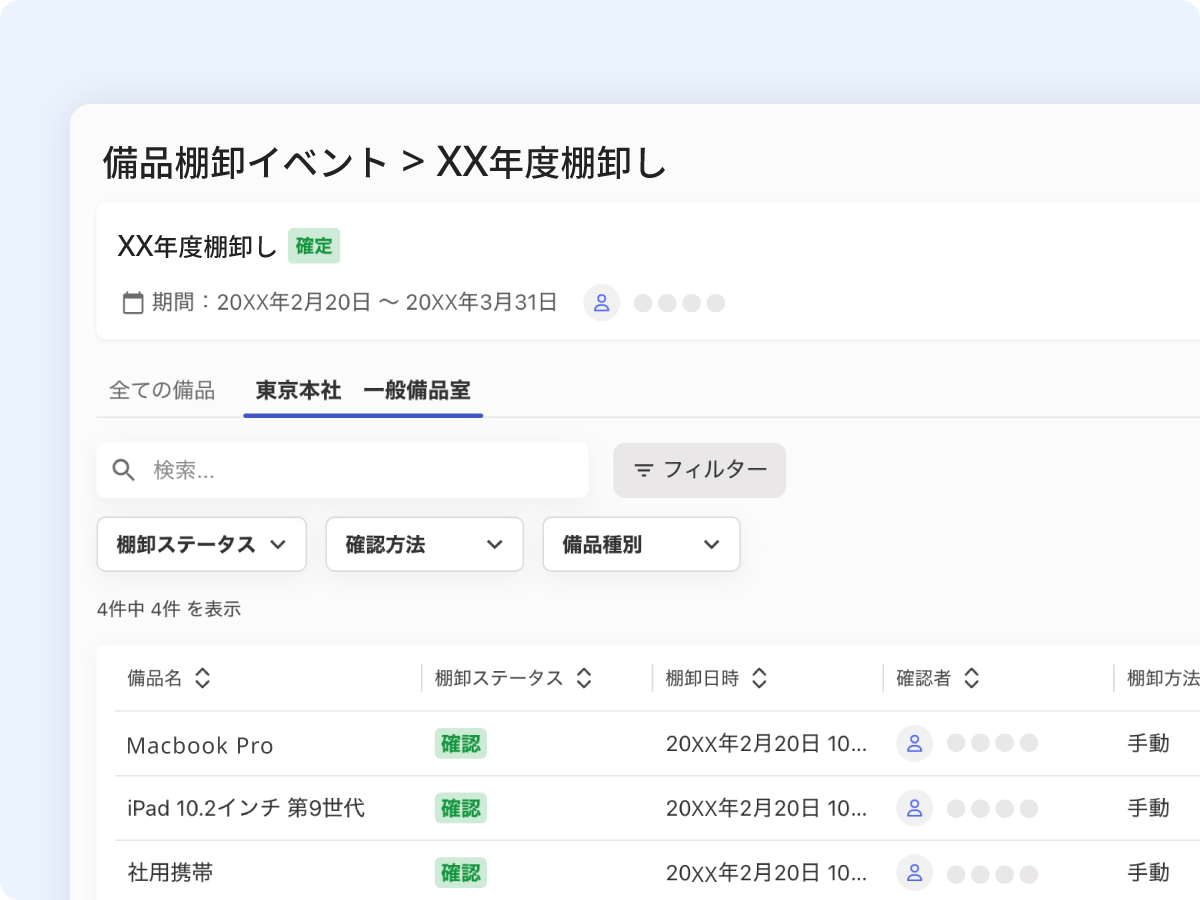Select the 東京本社 一般備品室 tab
The width and height of the screenshot is (1200, 900).
[x=363, y=391]
